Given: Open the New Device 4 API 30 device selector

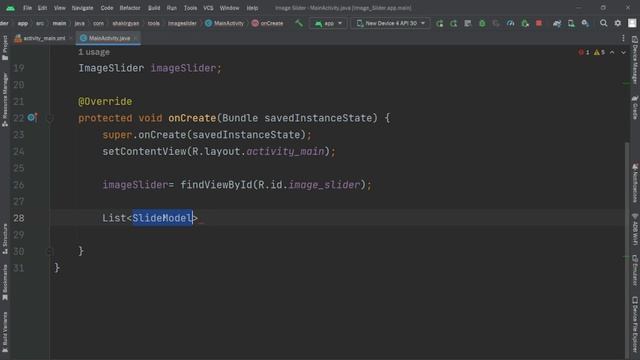Looking at the screenshot, I should point(391,23).
